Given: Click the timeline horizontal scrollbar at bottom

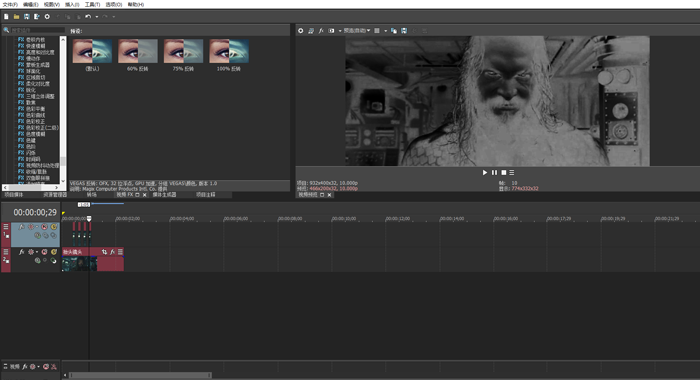Looking at the screenshot, I should pyautogui.click(x=140, y=375).
